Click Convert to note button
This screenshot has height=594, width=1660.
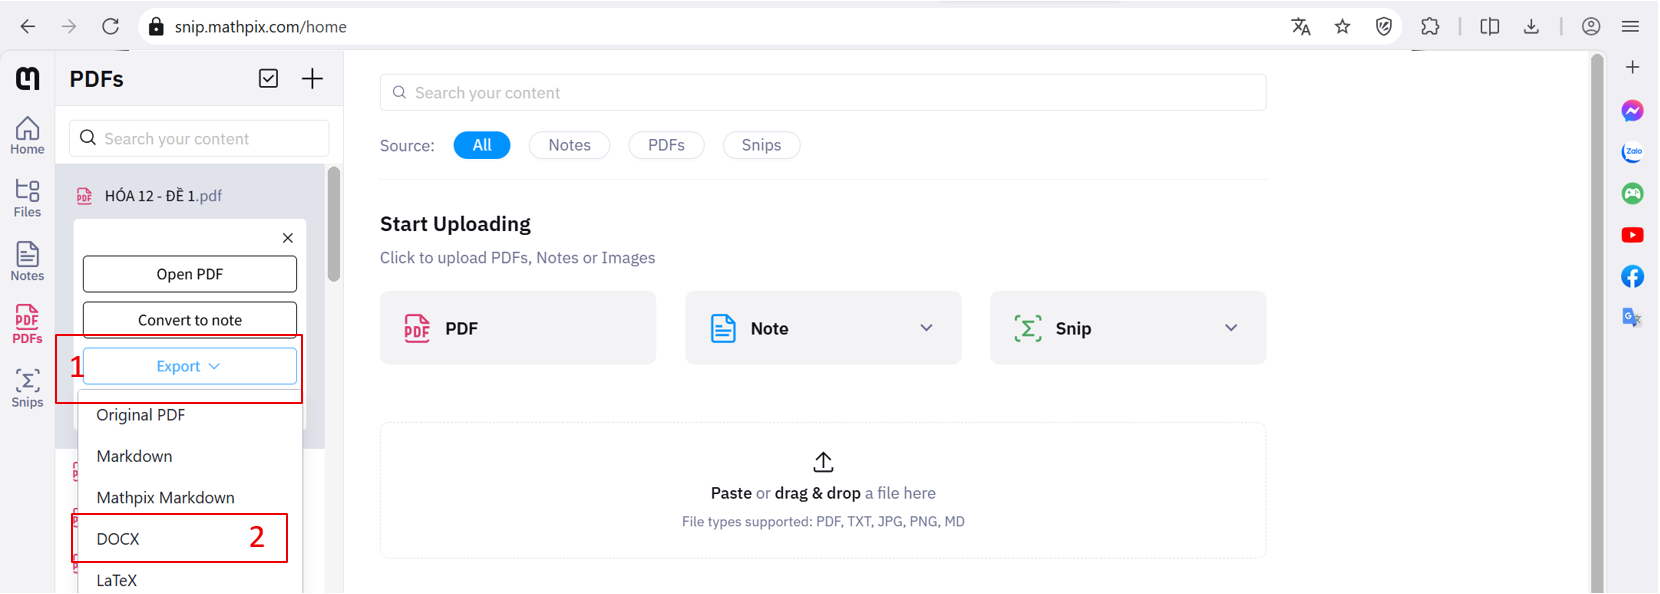click(189, 320)
